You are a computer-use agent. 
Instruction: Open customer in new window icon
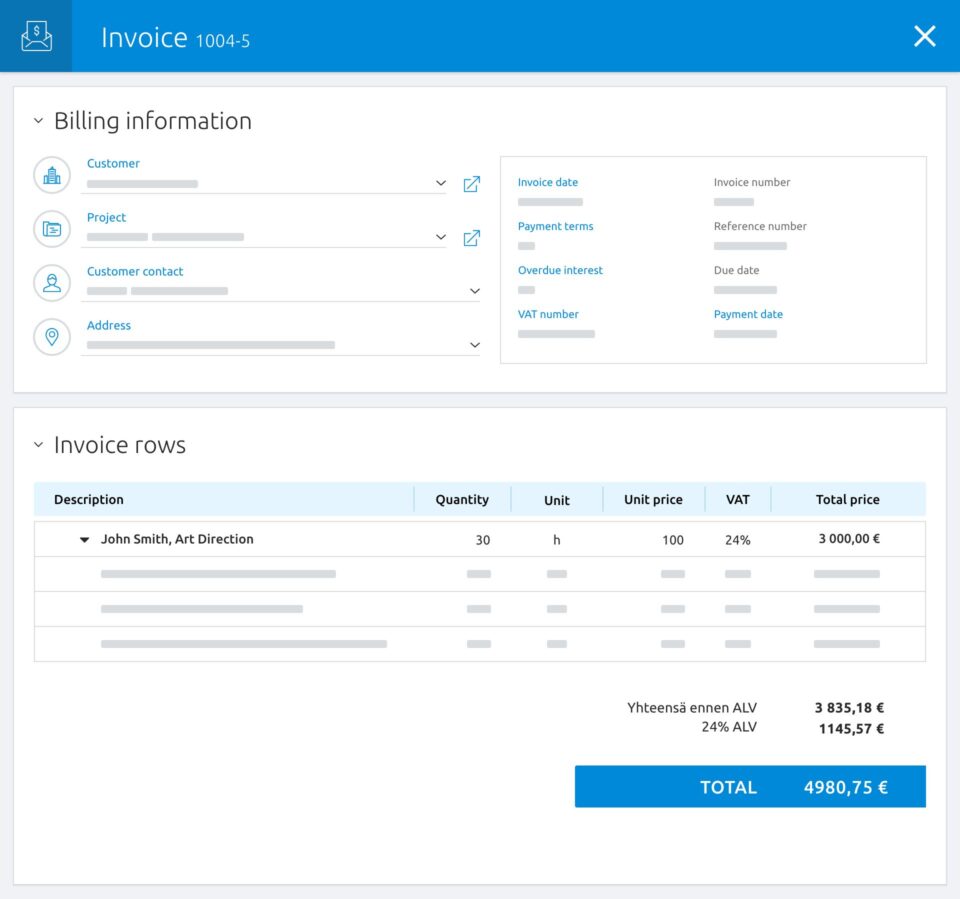click(x=471, y=184)
